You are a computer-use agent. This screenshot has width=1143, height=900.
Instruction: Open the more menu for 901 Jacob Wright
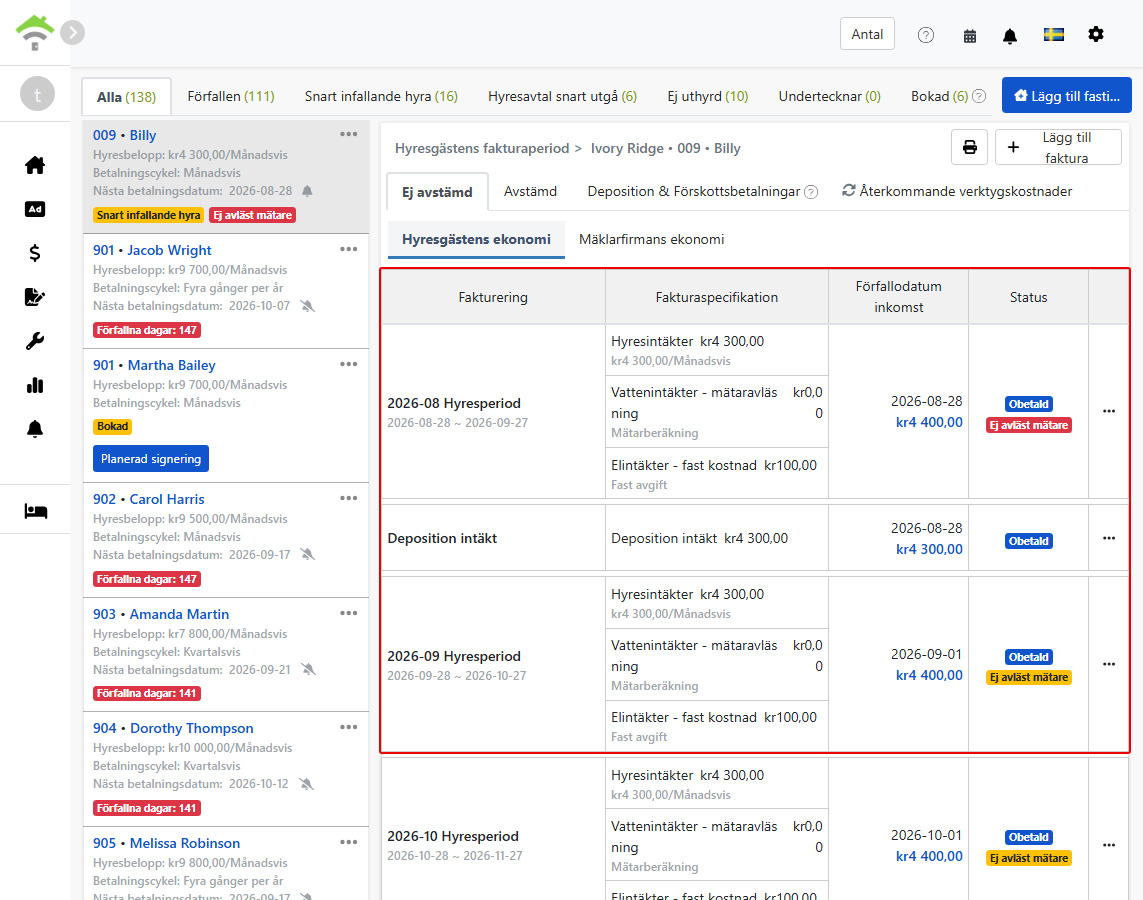348,249
